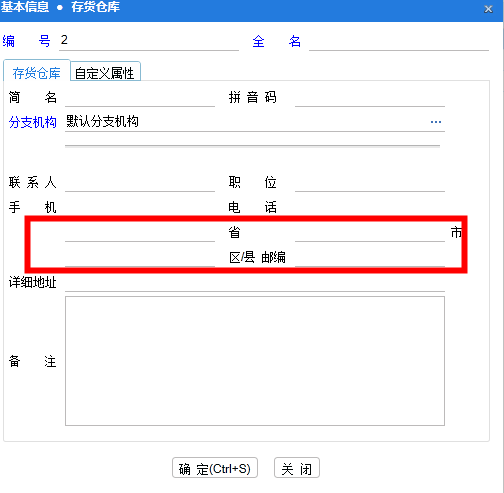
Task: Click the blue 分支机构 label link
Action: (x=33, y=122)
